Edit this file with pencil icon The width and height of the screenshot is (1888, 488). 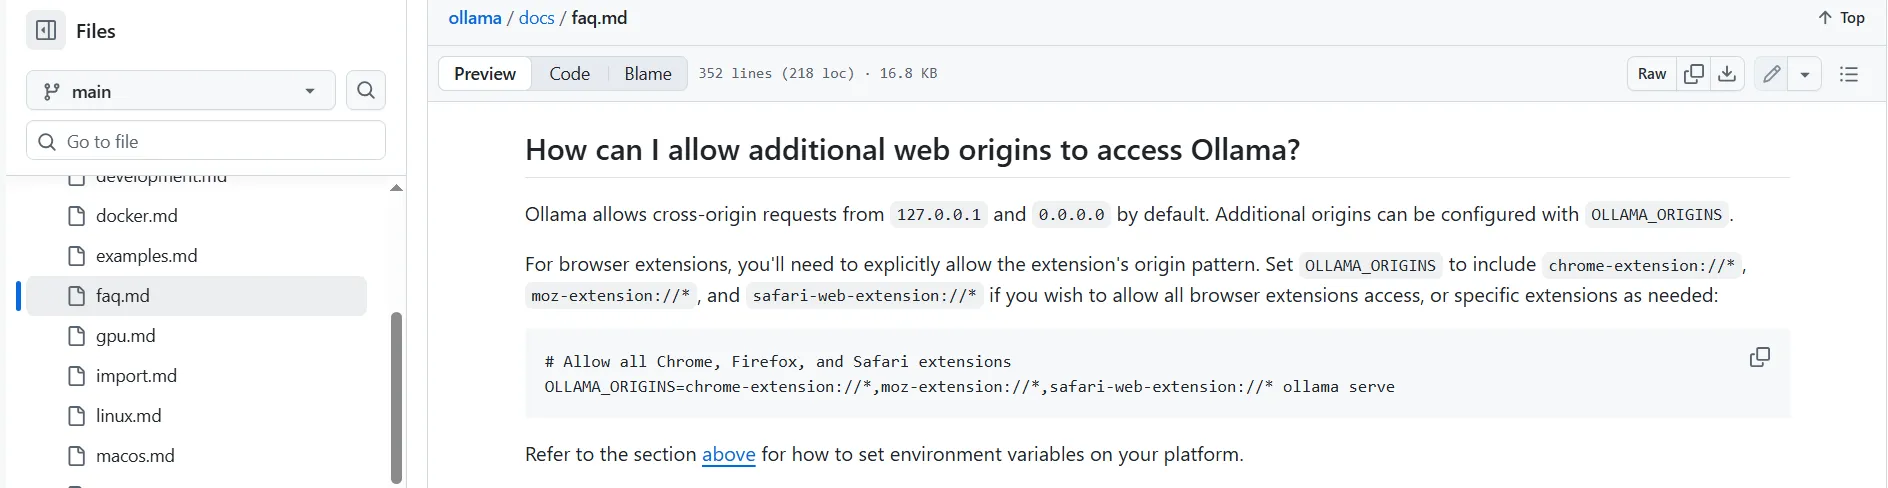coord(1771,74)
